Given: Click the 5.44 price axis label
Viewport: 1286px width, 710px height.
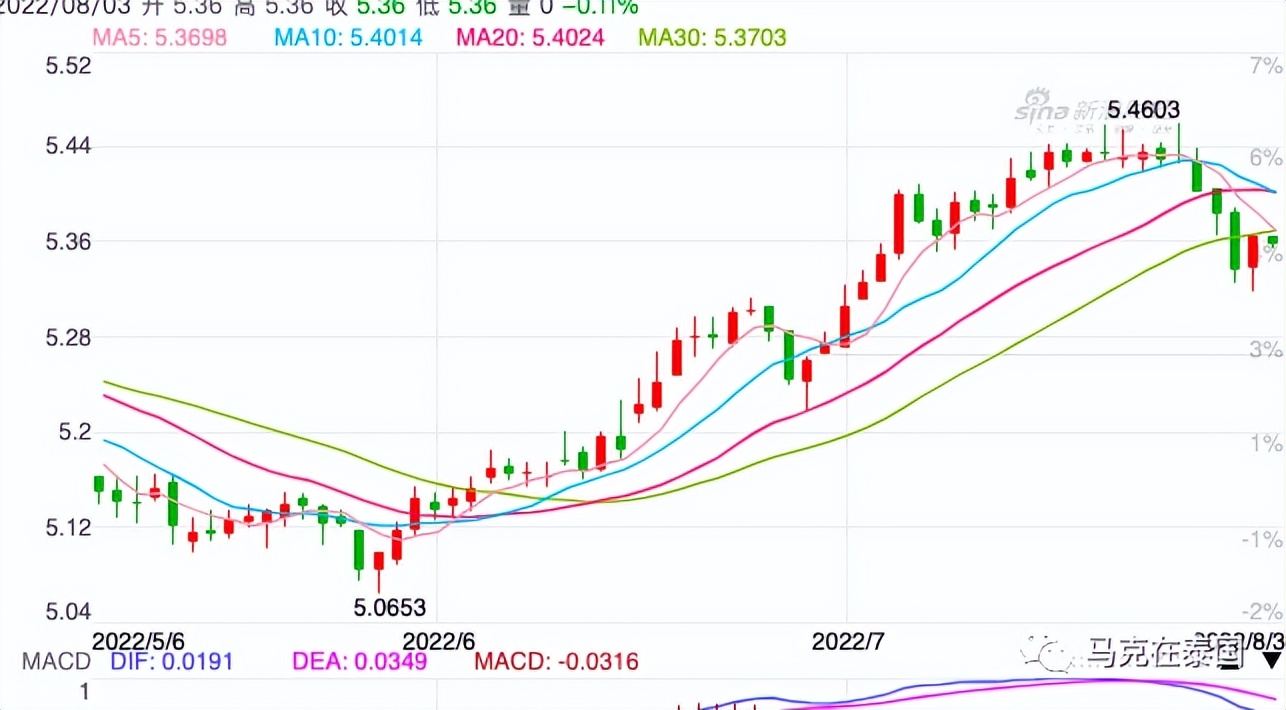Looking at the screenshot, I should [x=68, y=147].
